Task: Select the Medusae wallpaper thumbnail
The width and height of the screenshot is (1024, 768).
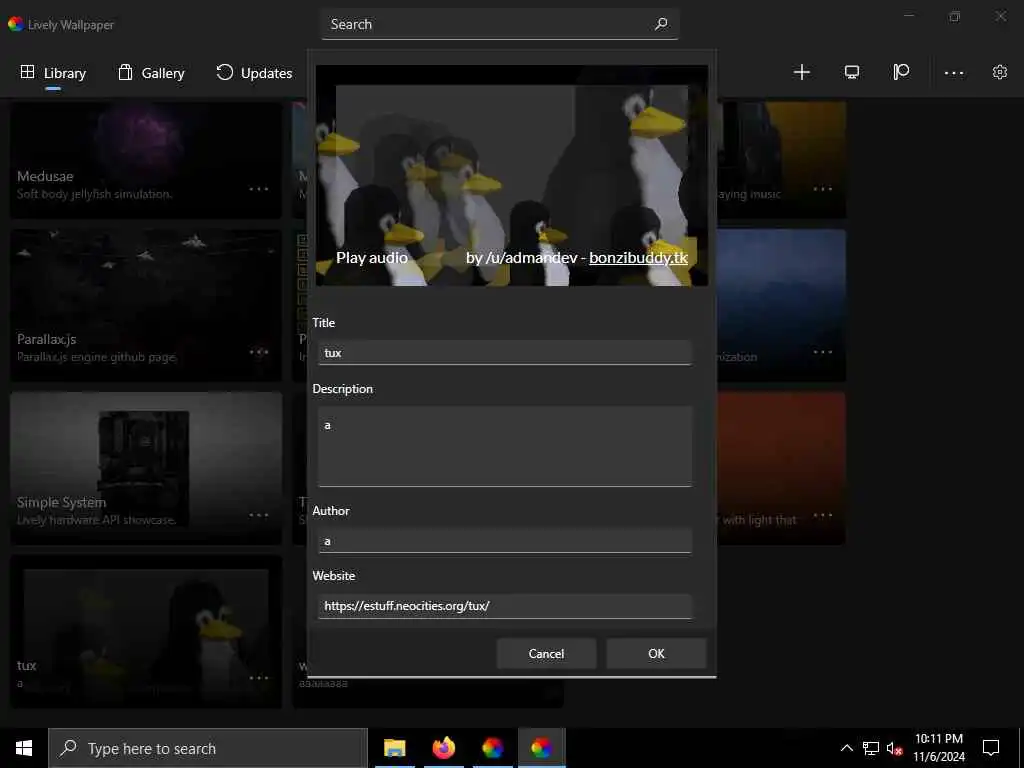Action: coord(146,160)
